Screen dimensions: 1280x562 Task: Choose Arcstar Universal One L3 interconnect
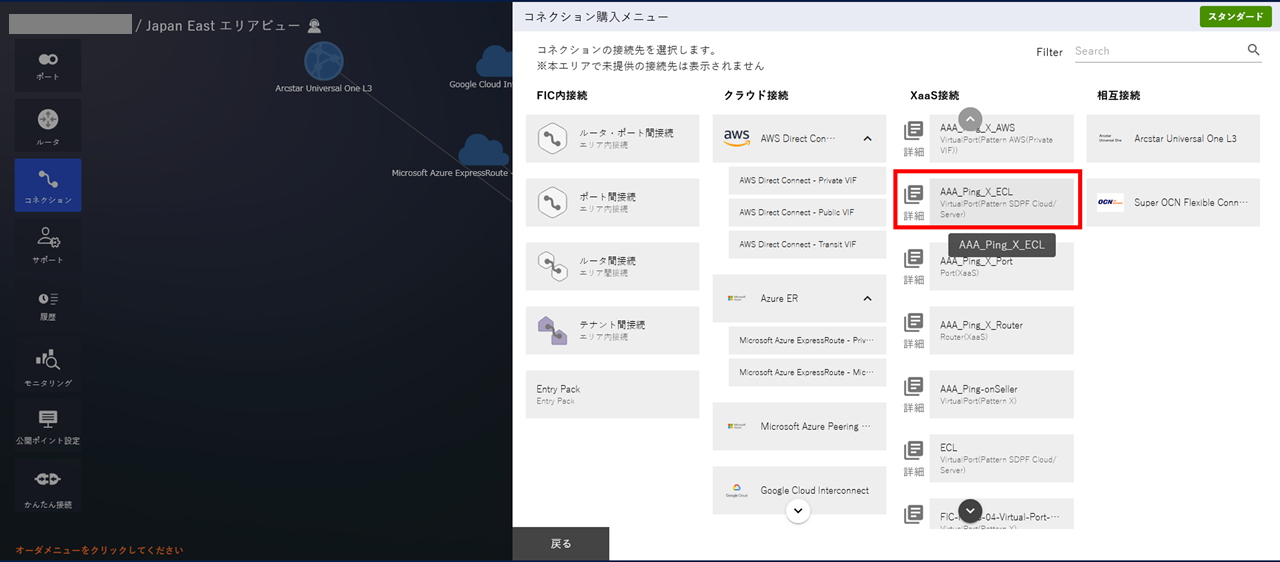1173,138
